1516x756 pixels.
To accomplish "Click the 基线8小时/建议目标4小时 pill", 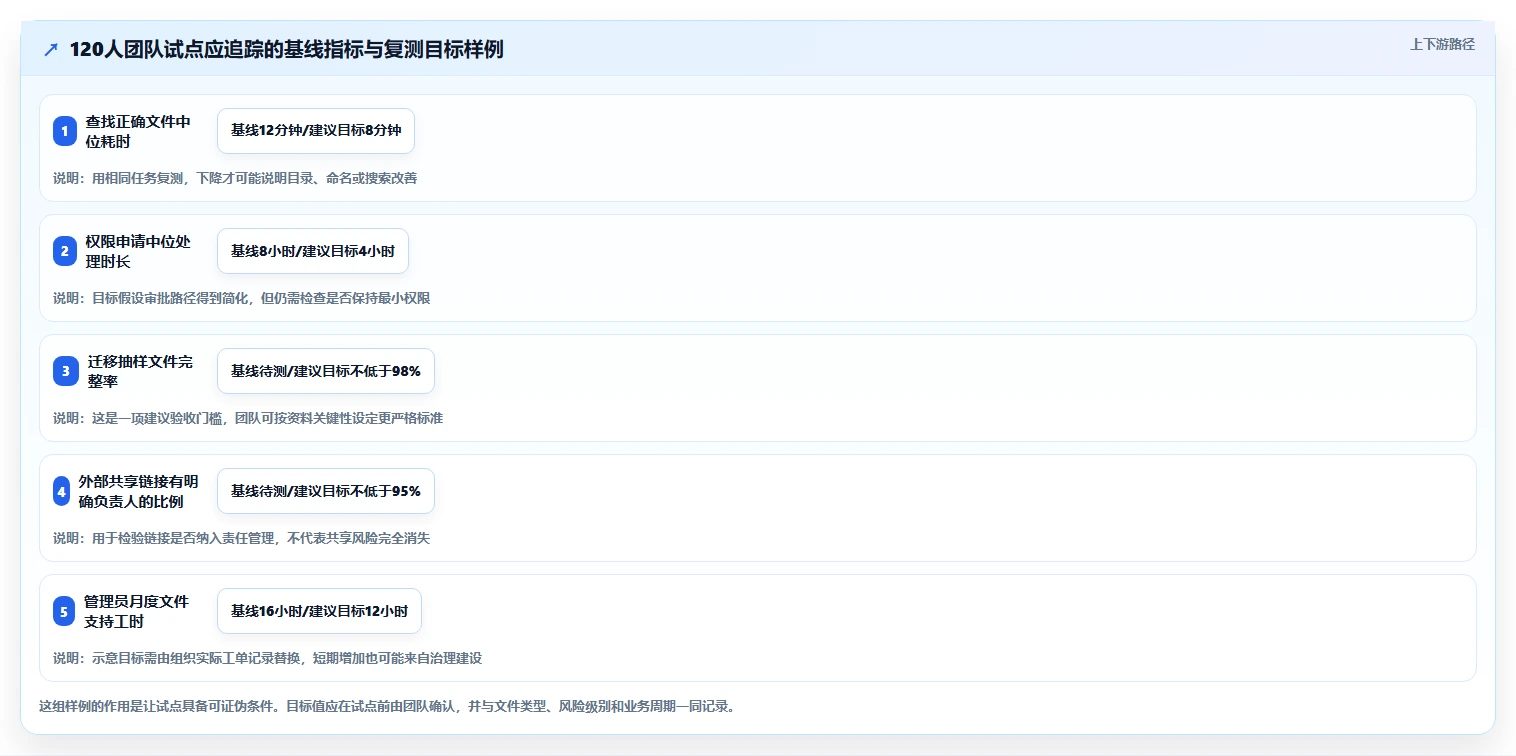I will (313, 251).
